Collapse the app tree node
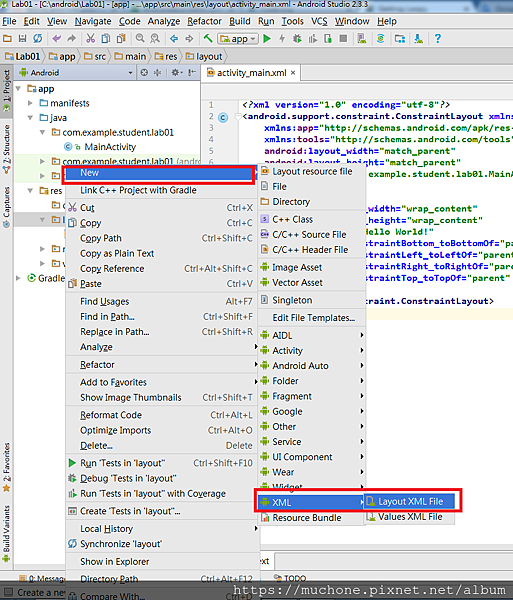Image resolution: width=513 pixels, height=600 pixels. pos(18,89)
